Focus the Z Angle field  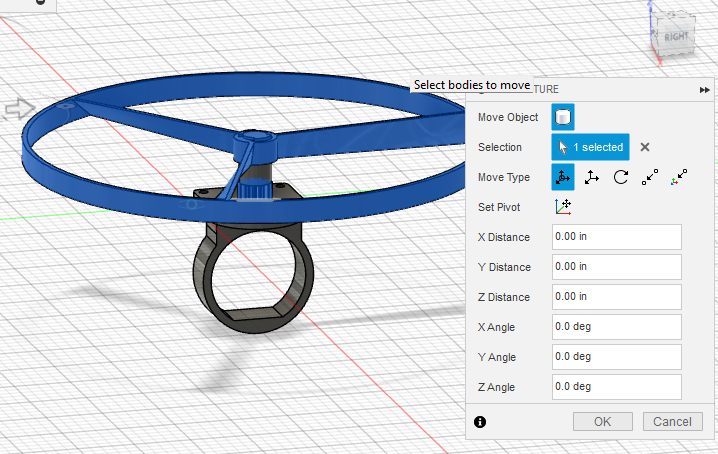point(616,387)
